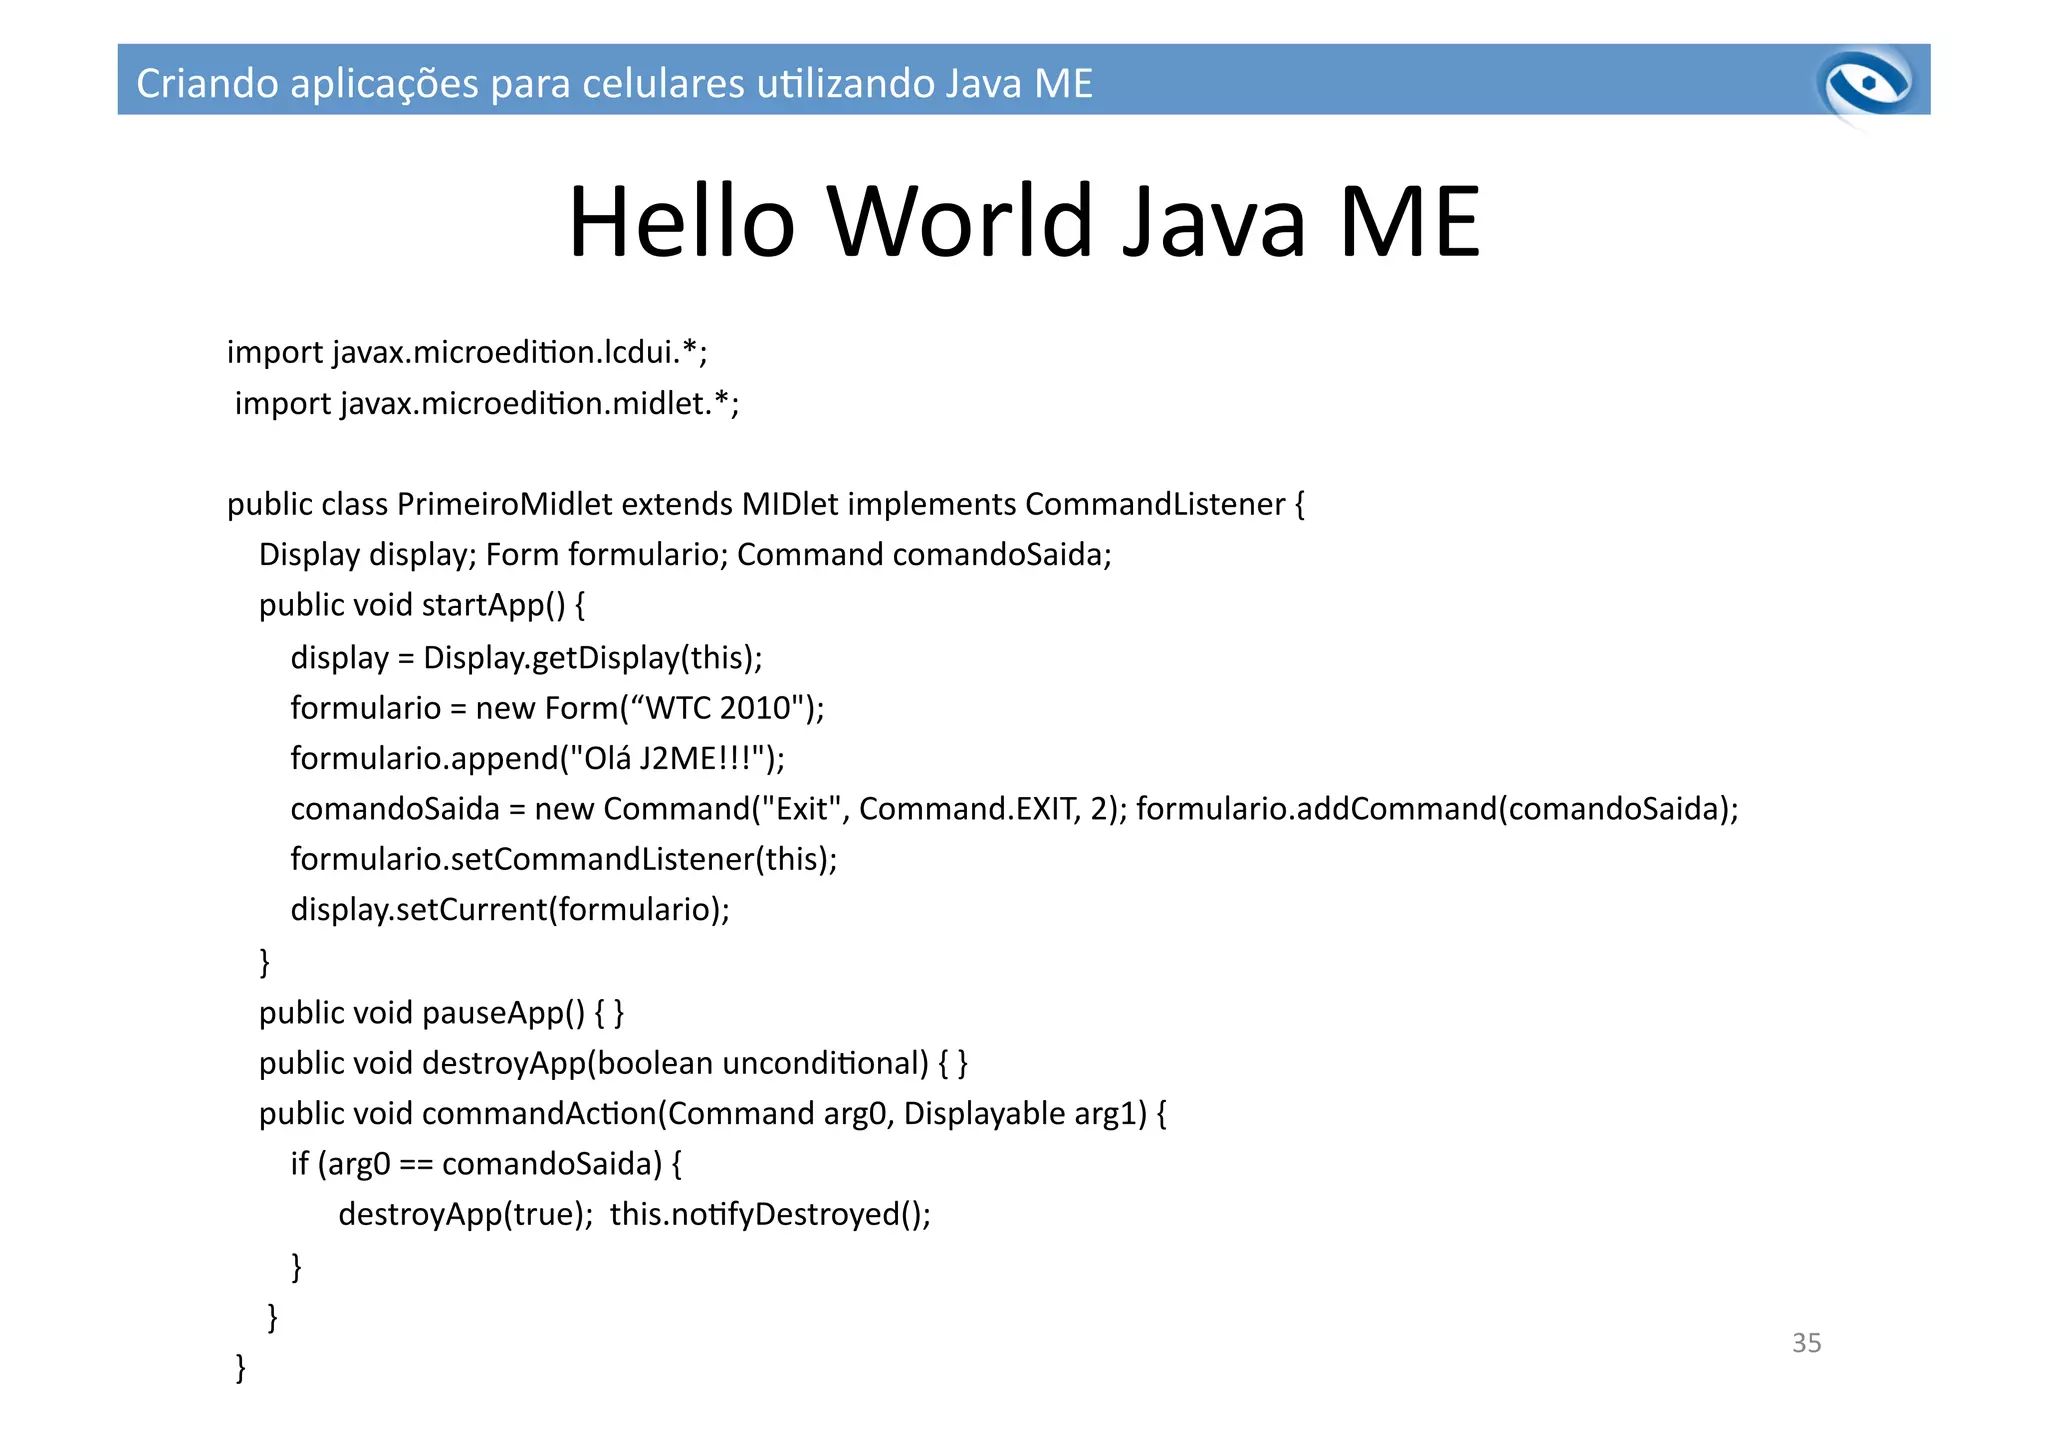Click the 'display = Display.getDisplay(this);' line
Screen dimensions: 2048x1447
(x=527, y=657)
